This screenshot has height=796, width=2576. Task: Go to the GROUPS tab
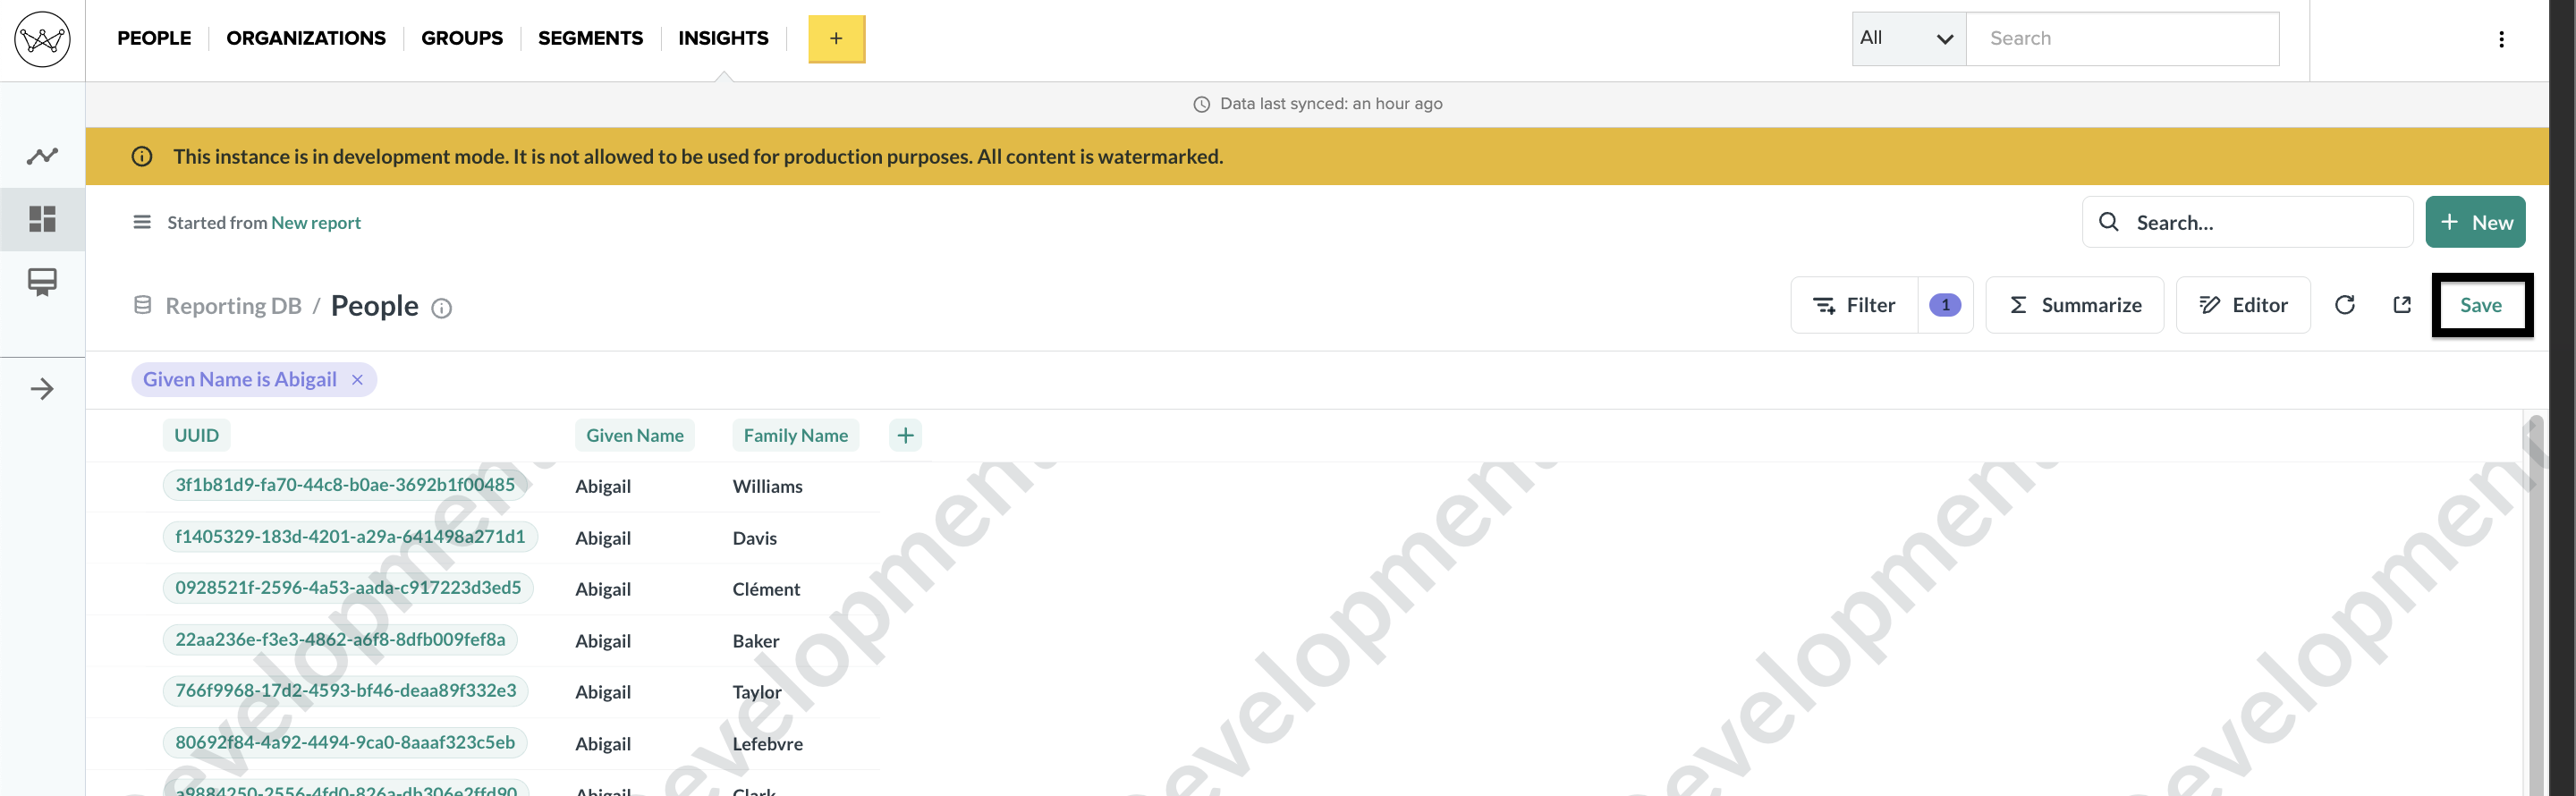tap(462, 38)
